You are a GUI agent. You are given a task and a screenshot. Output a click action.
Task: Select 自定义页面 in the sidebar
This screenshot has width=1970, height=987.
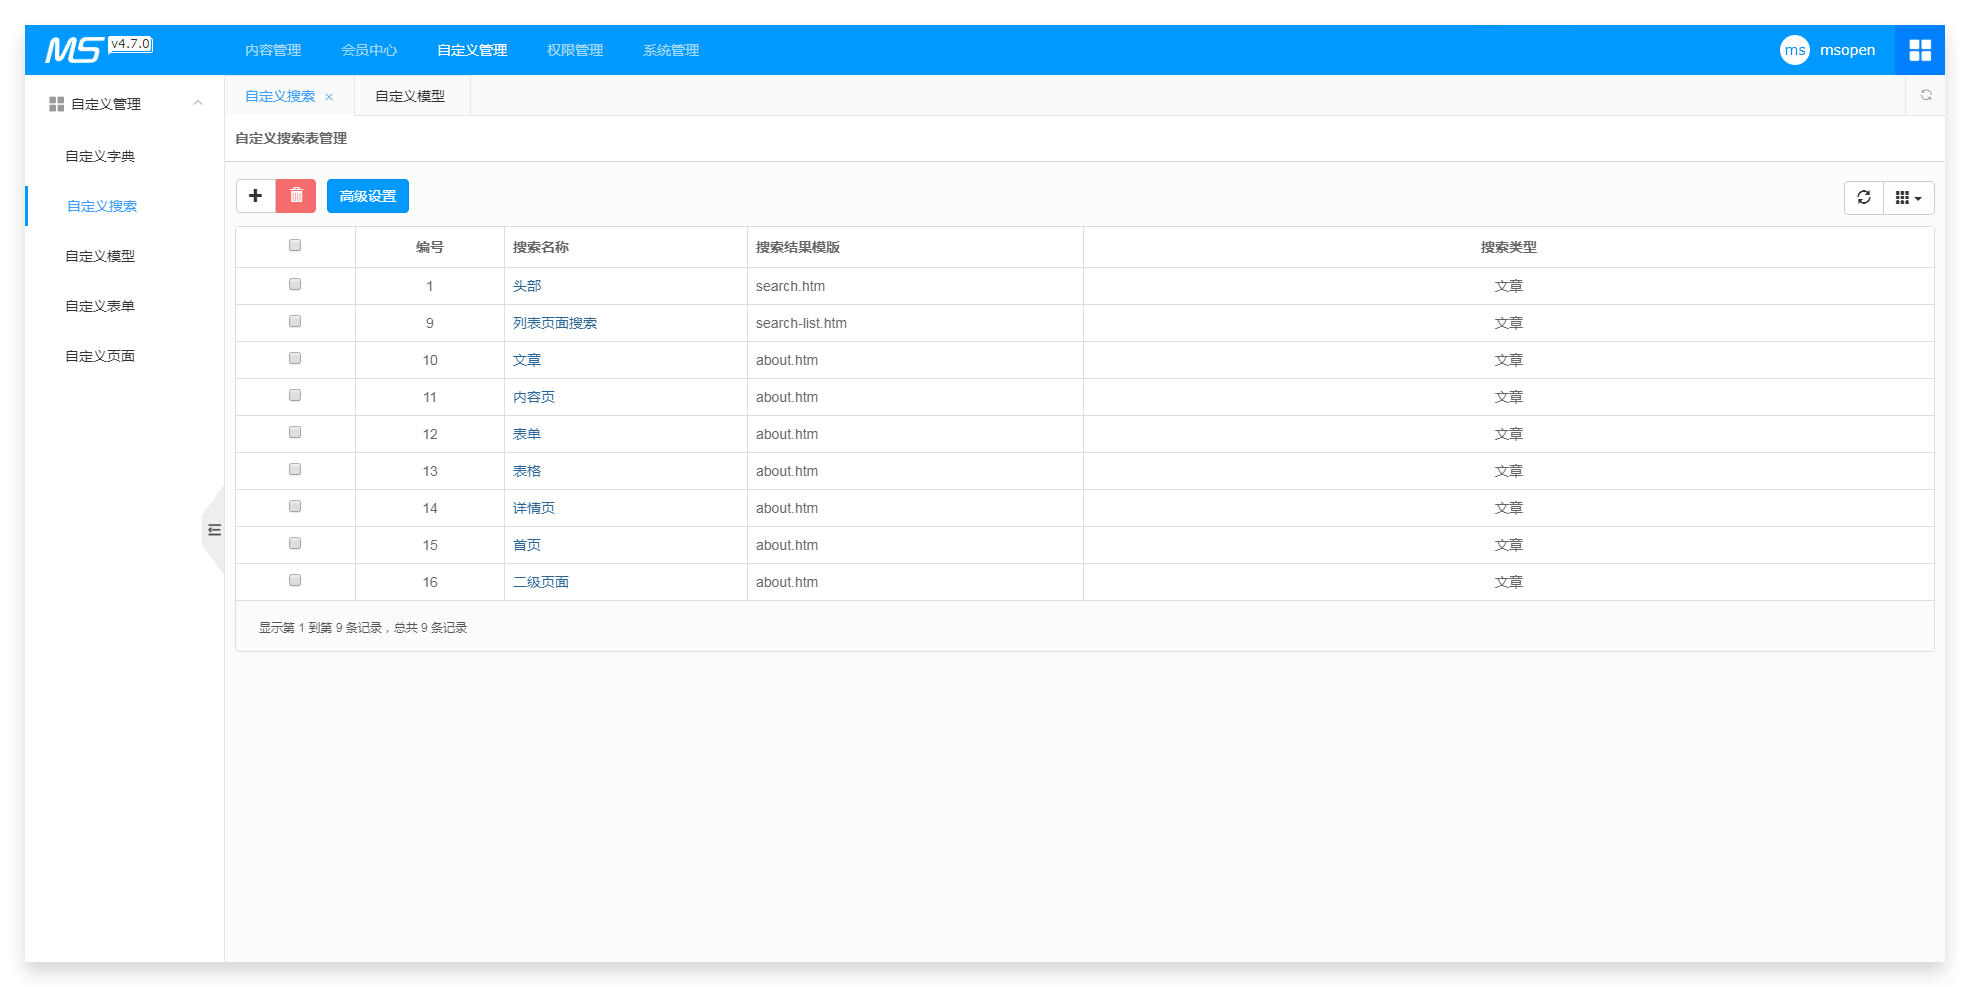point(100,356)
